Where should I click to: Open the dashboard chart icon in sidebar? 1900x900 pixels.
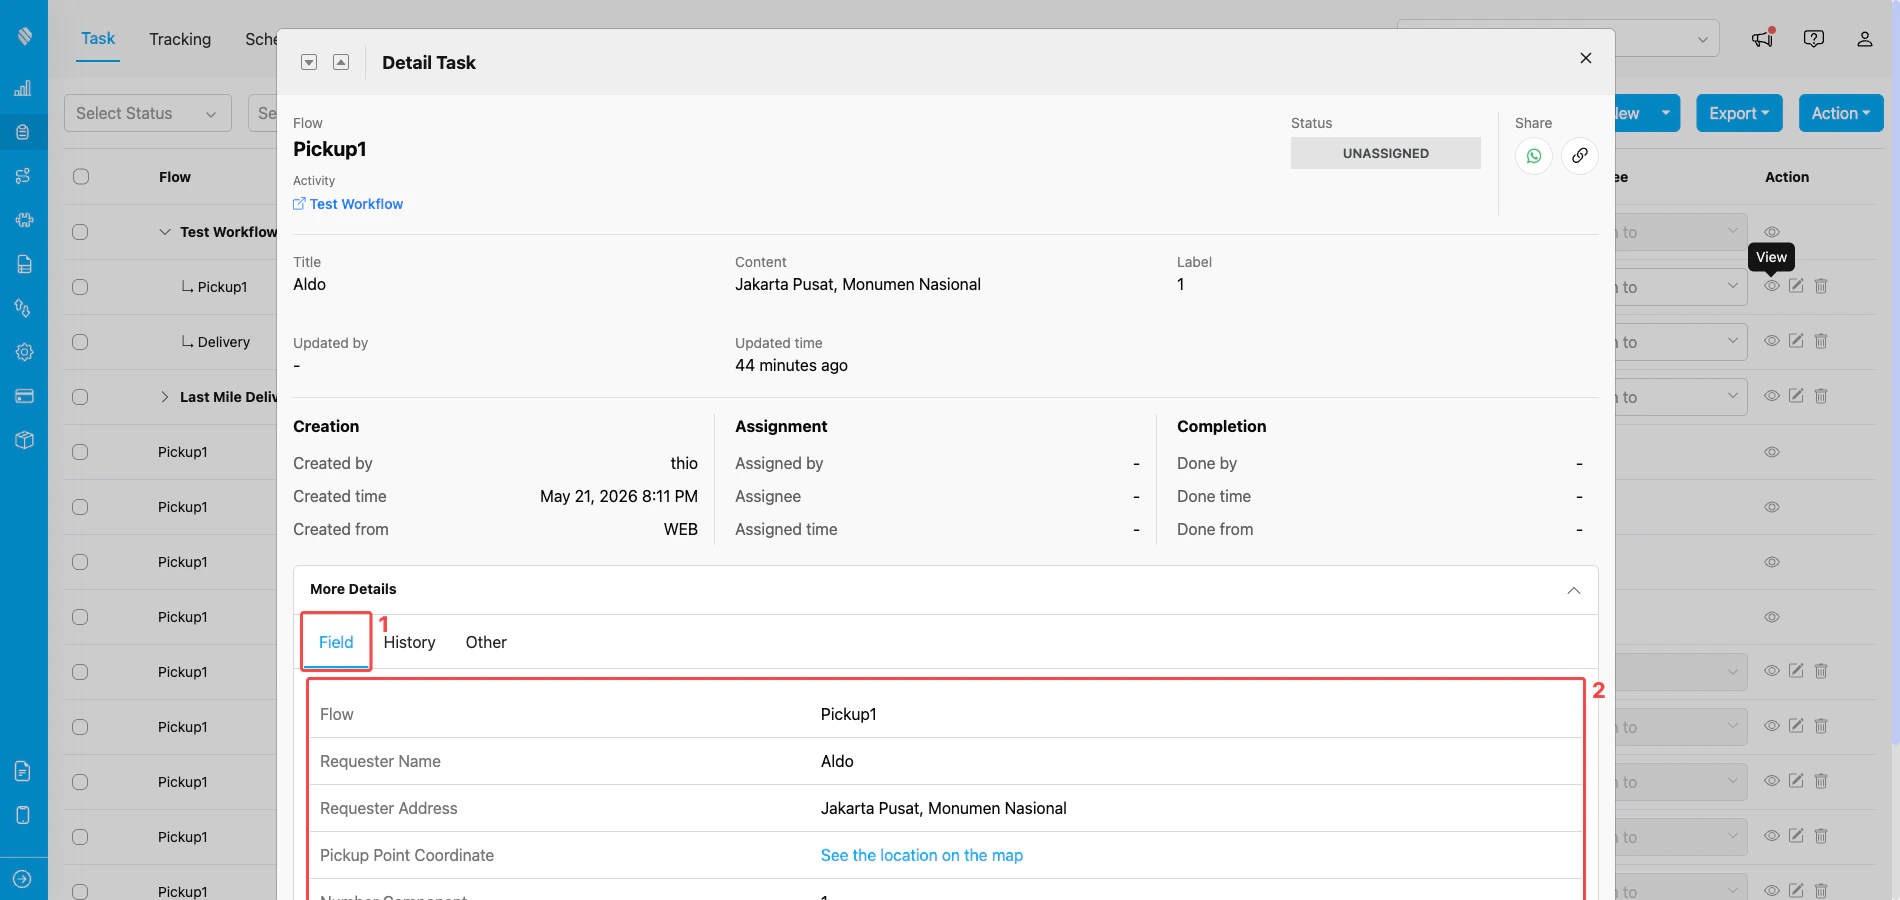coord(23,88)
